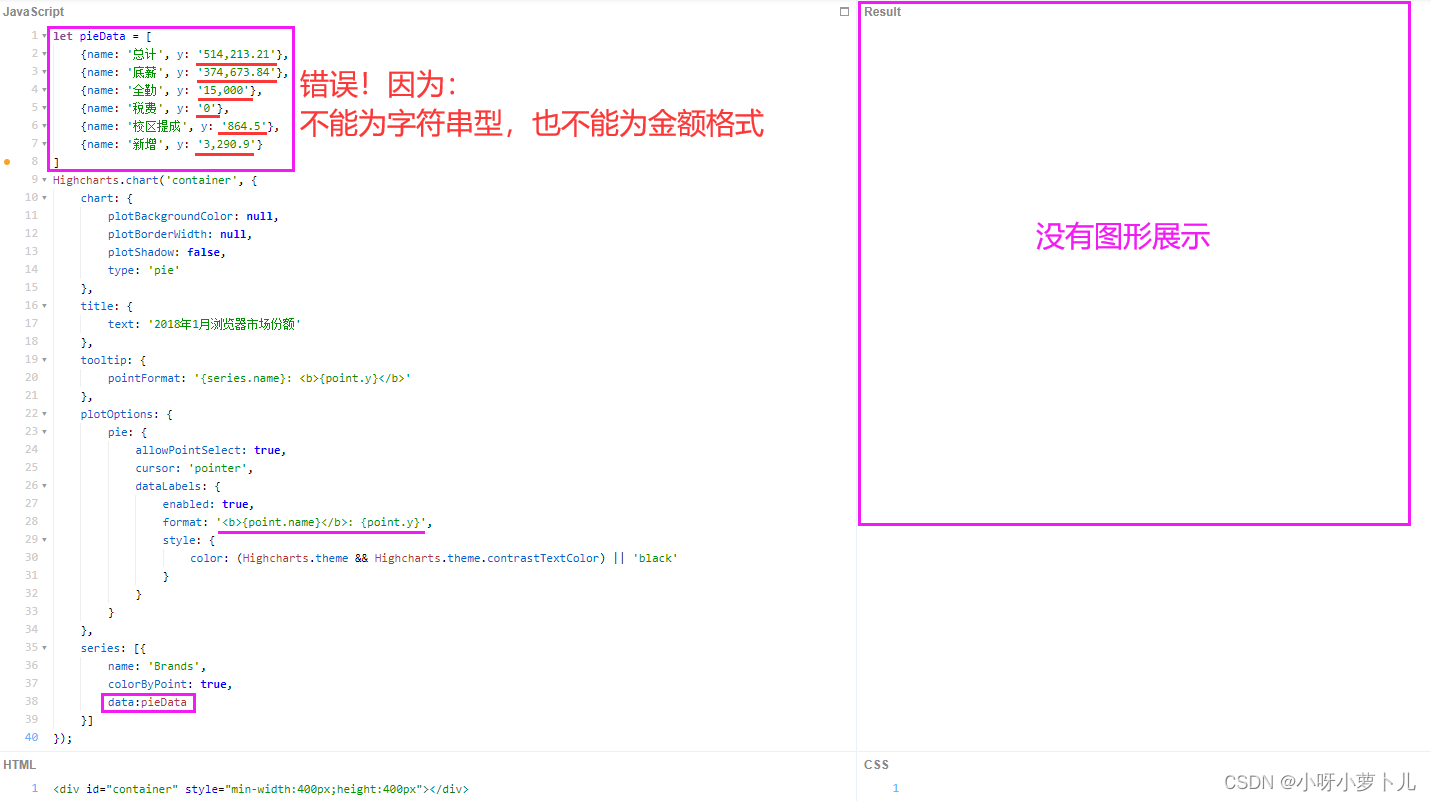Collapse the tooltip block fold on line 19
This screenshot has height=801, width=1431.
44,359
